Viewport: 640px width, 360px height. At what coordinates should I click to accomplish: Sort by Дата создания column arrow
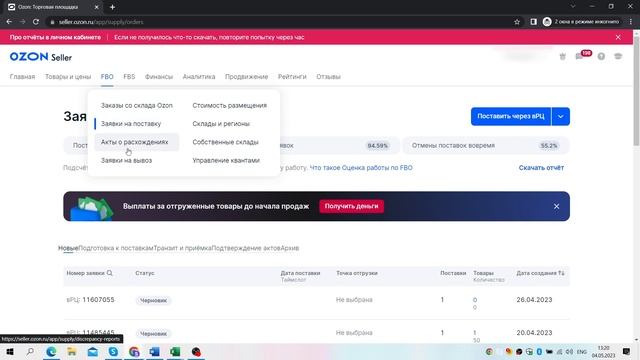562,273
